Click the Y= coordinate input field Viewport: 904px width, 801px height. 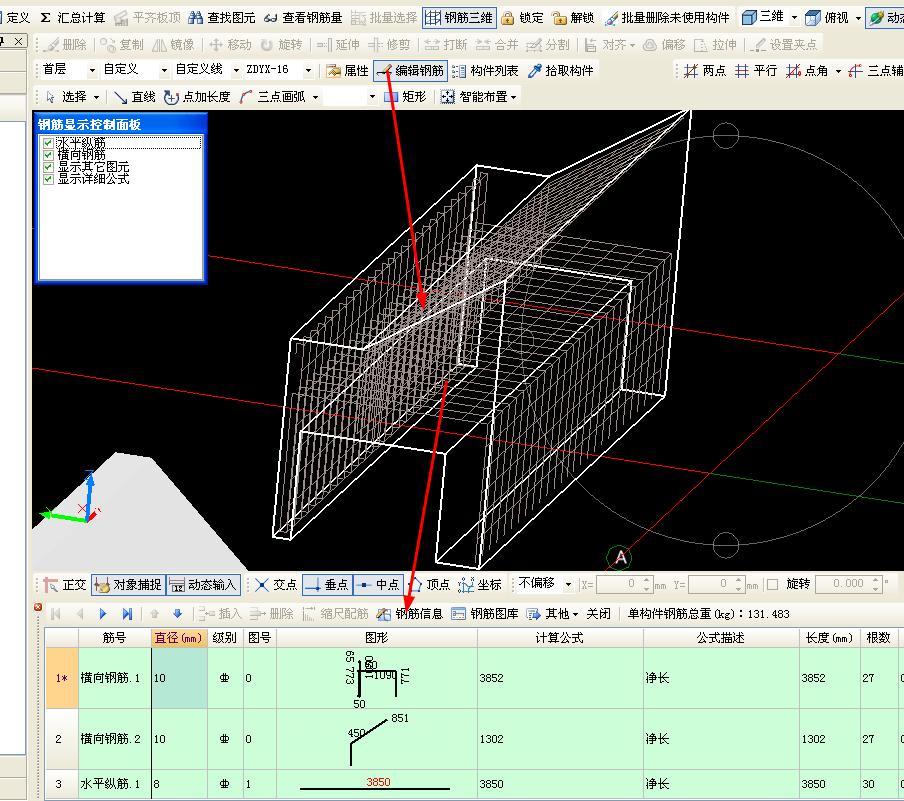[717, 584]
